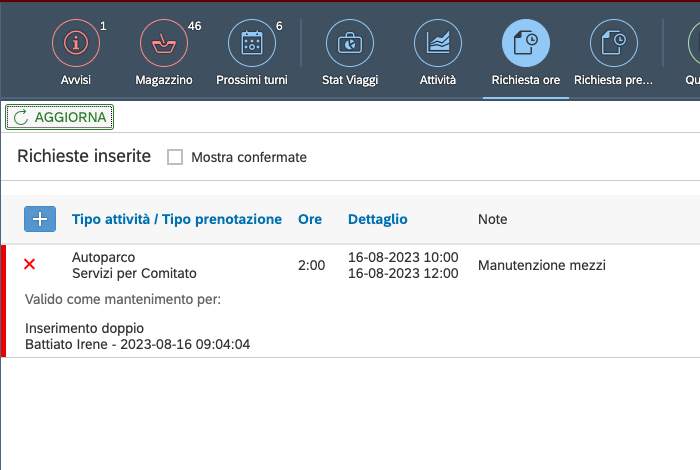Open the Stat Viaggi icon
This screenshot has height=470, width=700.
pos(350,43)
